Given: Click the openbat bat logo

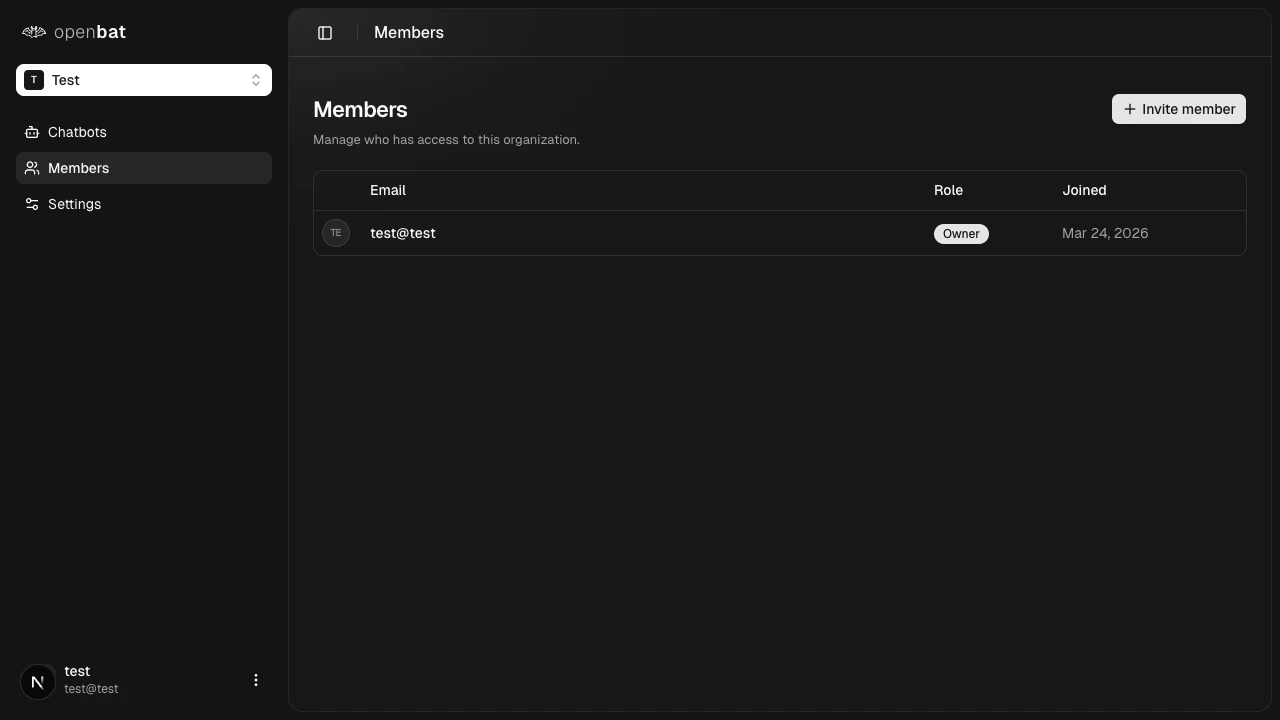Looking at the screenshot, I should 33,32.
